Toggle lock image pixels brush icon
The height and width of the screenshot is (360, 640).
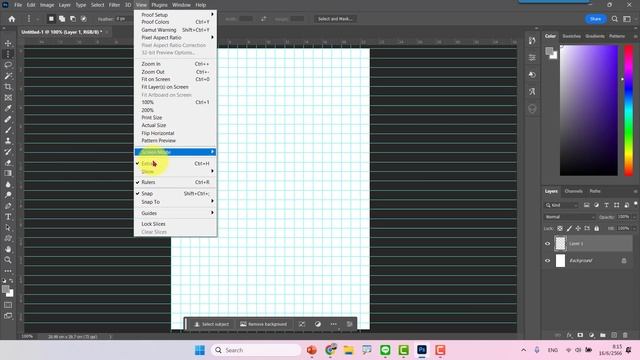(569, 229)
